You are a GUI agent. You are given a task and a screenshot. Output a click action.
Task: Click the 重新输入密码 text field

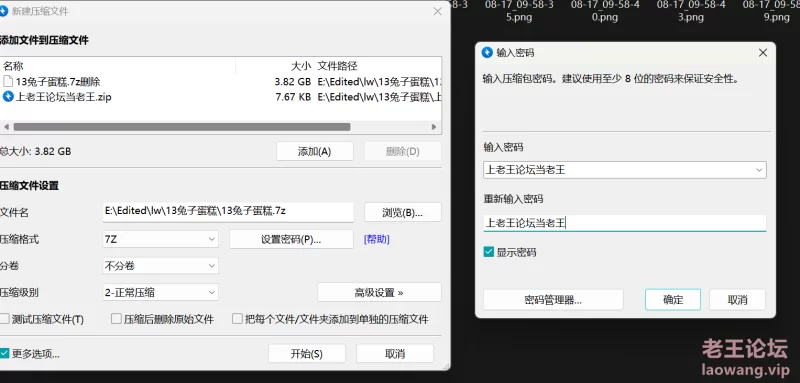click(625, 223)
